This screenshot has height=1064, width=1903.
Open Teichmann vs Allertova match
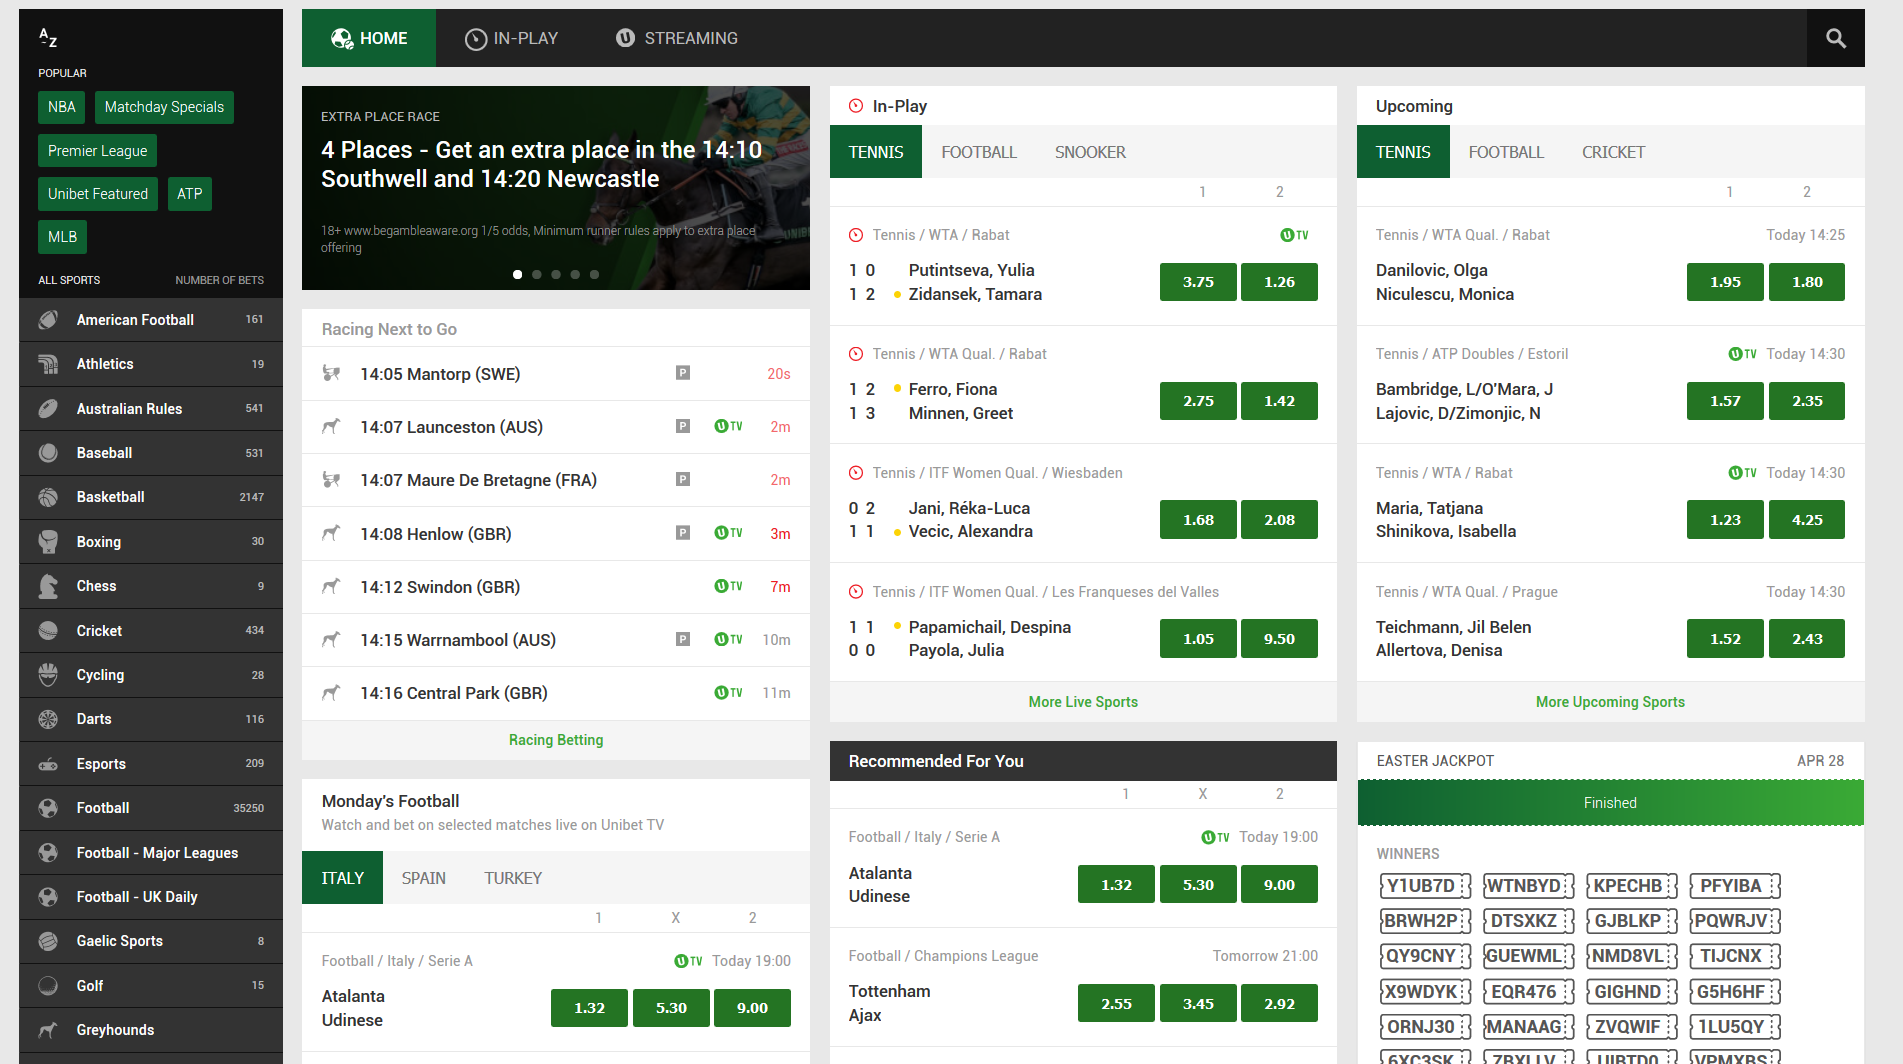point(1610,622)
